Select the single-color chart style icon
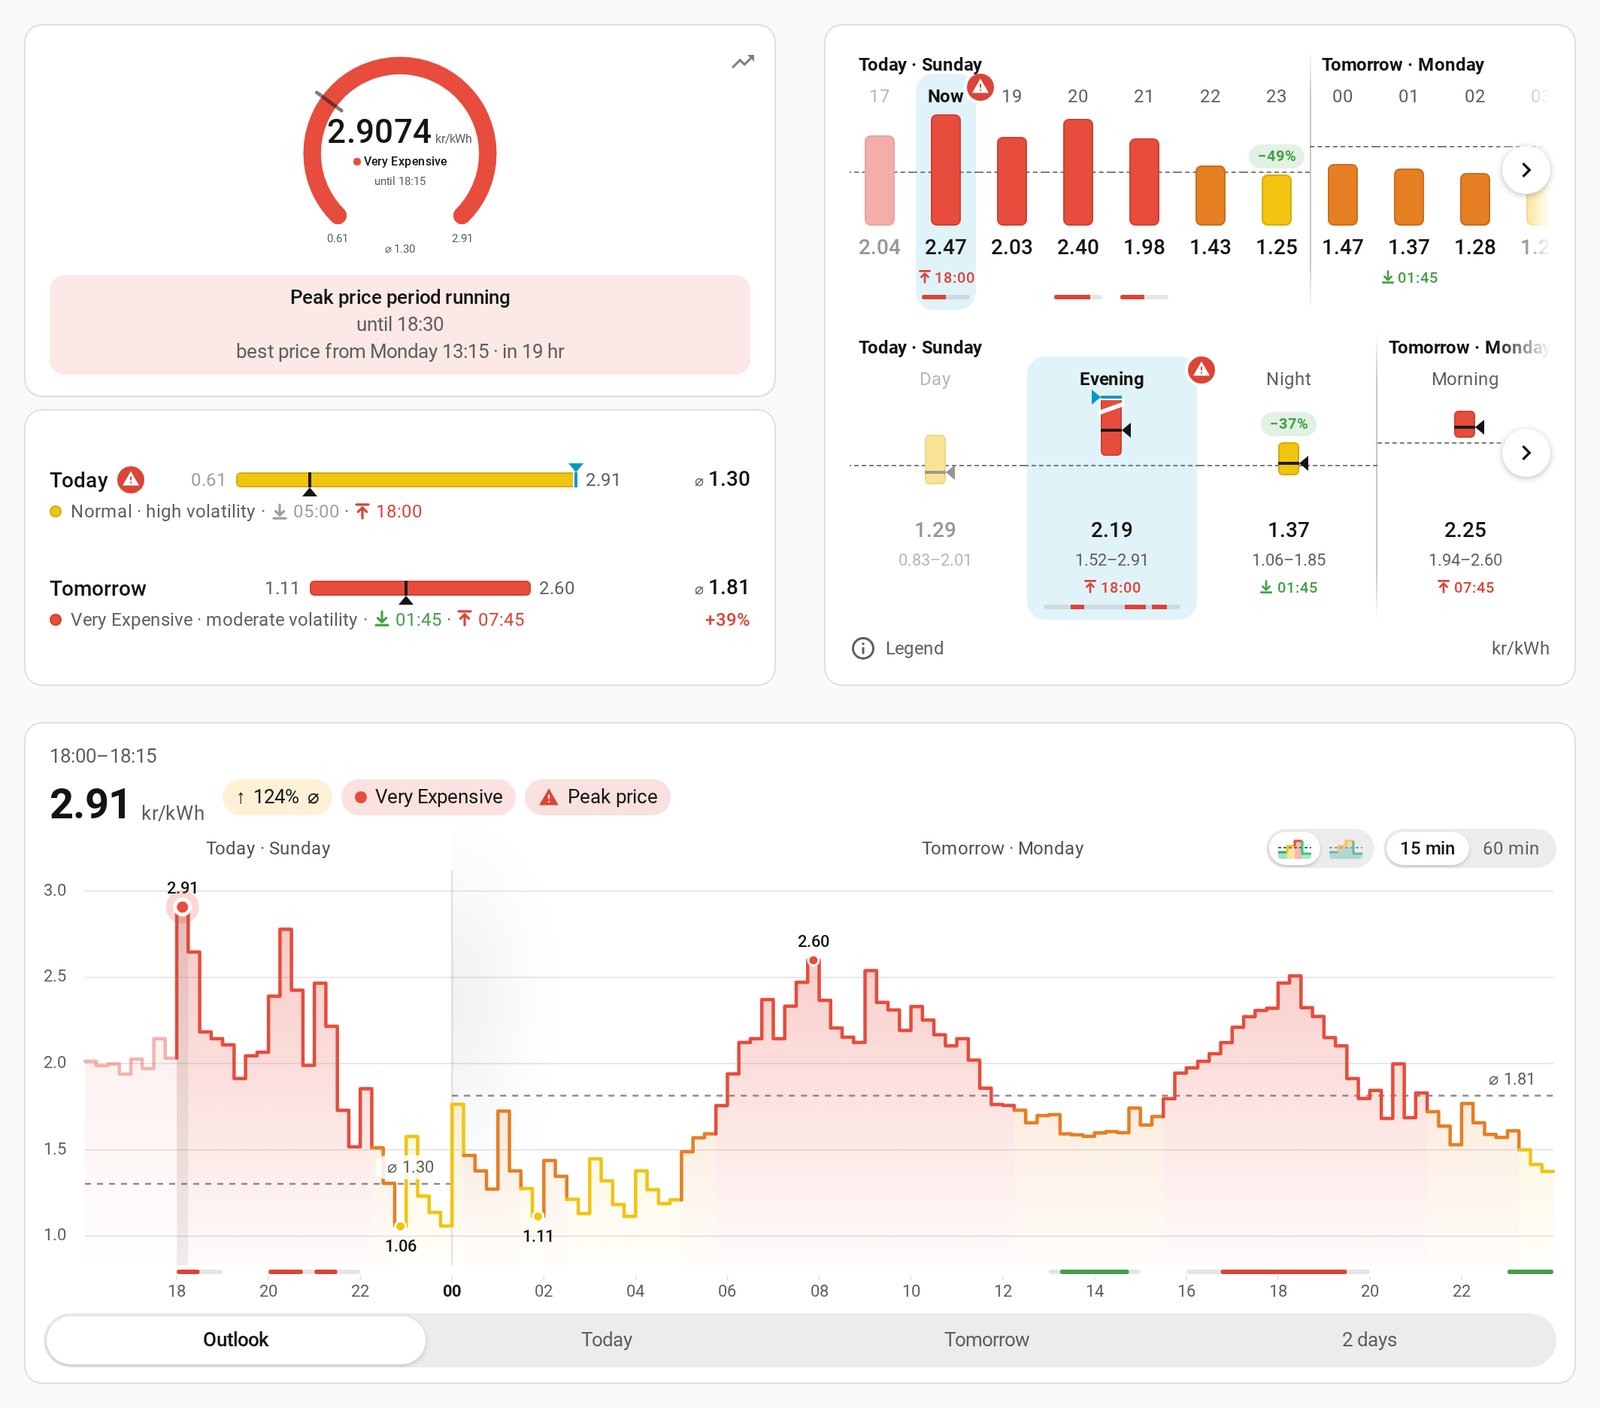Image resolution: width=1600 pixels, height=1408 pixels. click(x=1346, y=849)
